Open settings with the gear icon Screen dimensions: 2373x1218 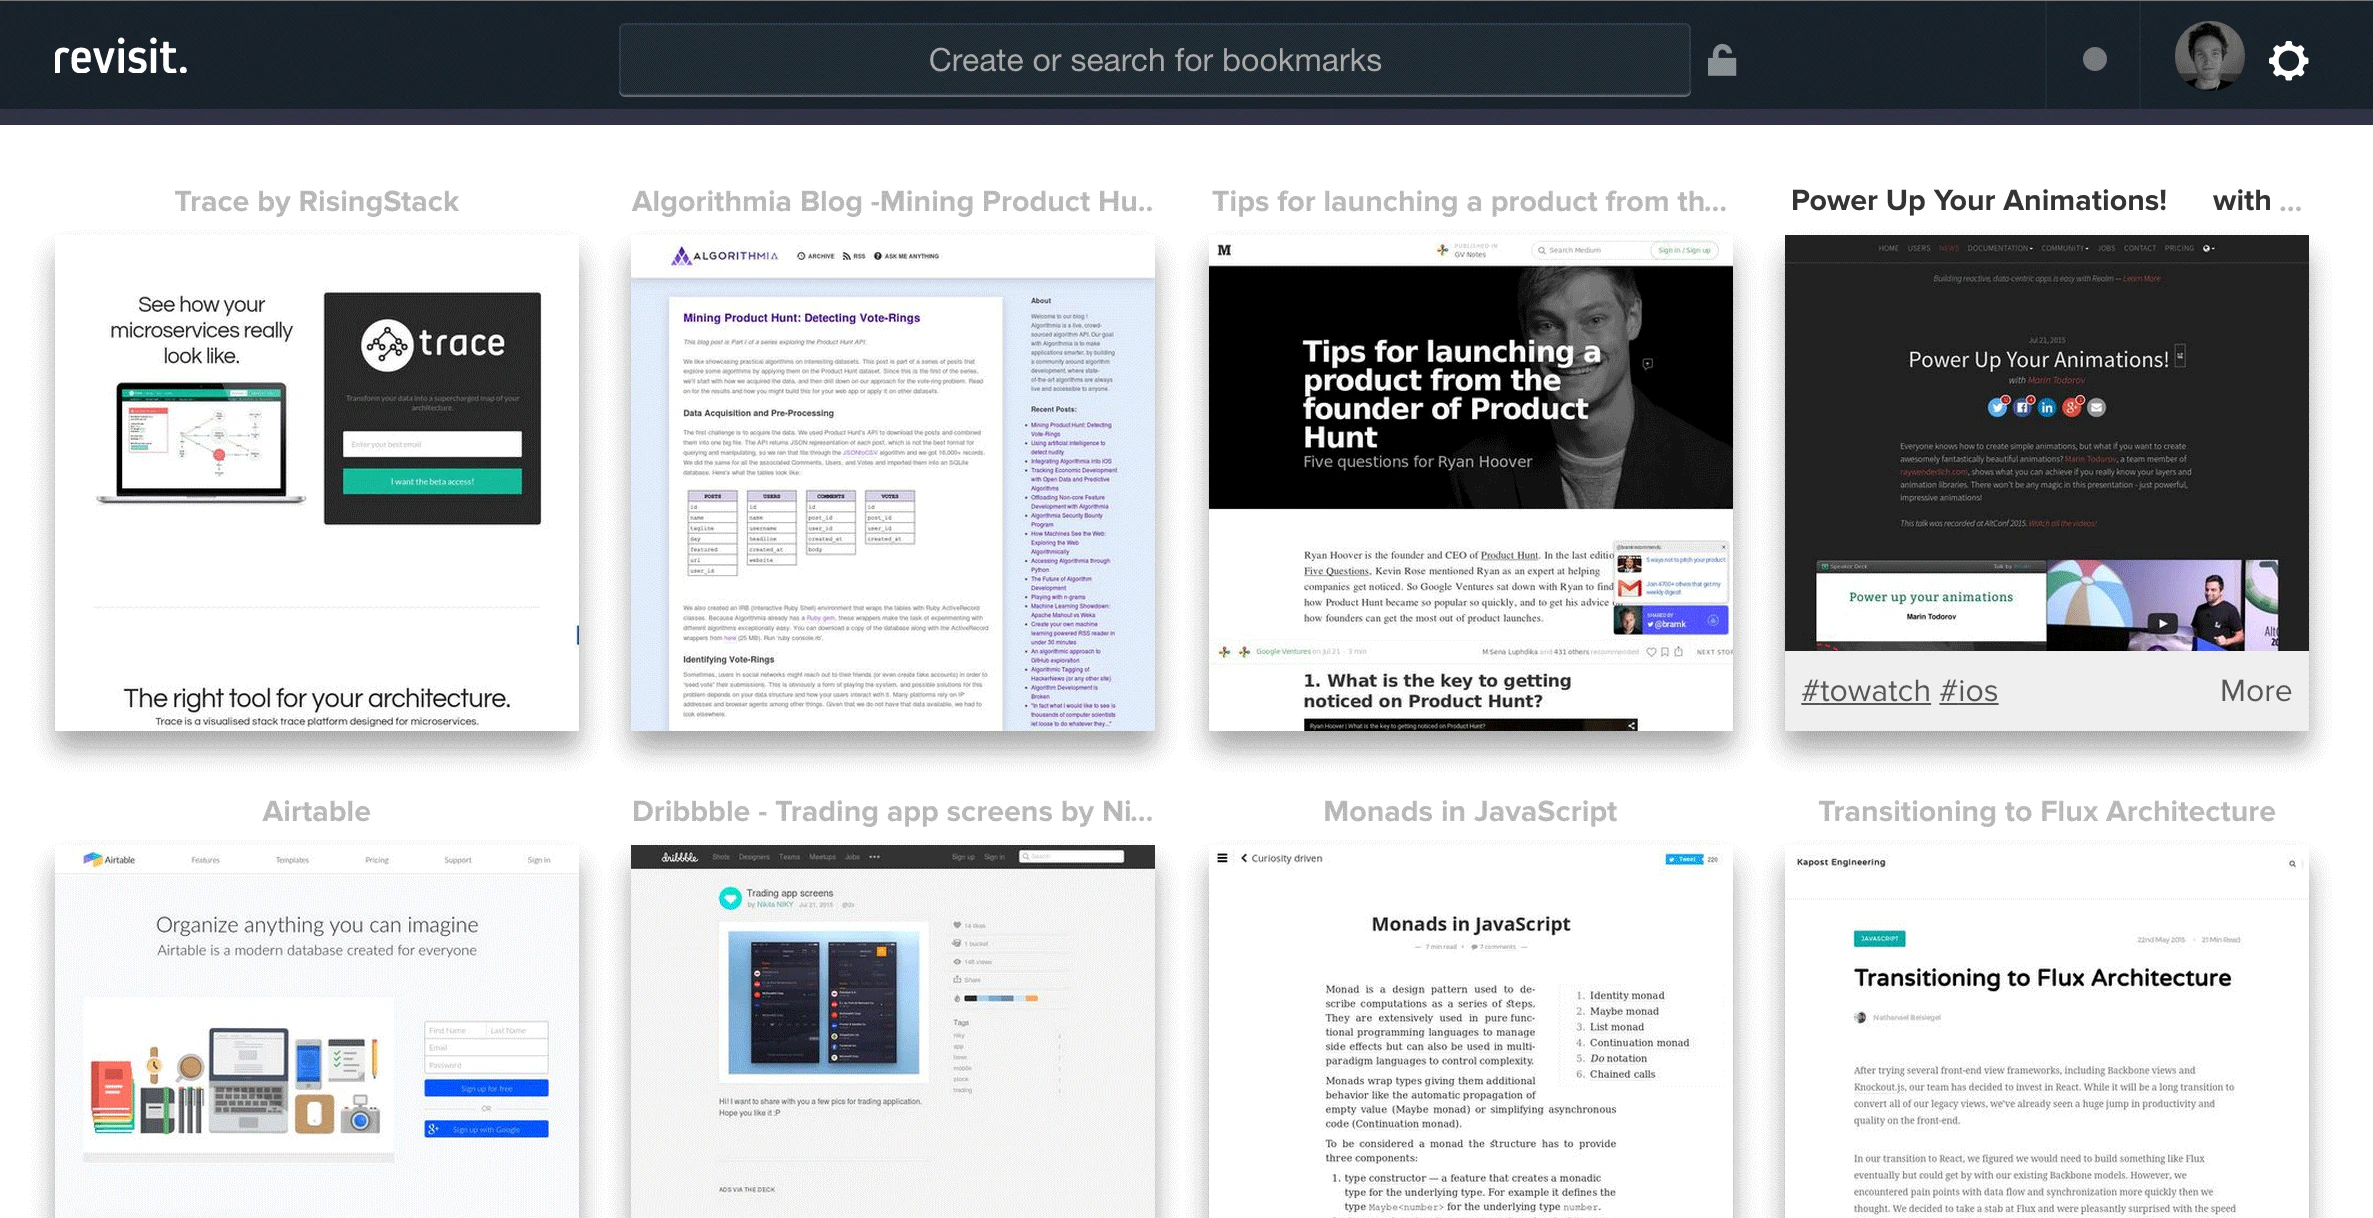coord(2288,60)
